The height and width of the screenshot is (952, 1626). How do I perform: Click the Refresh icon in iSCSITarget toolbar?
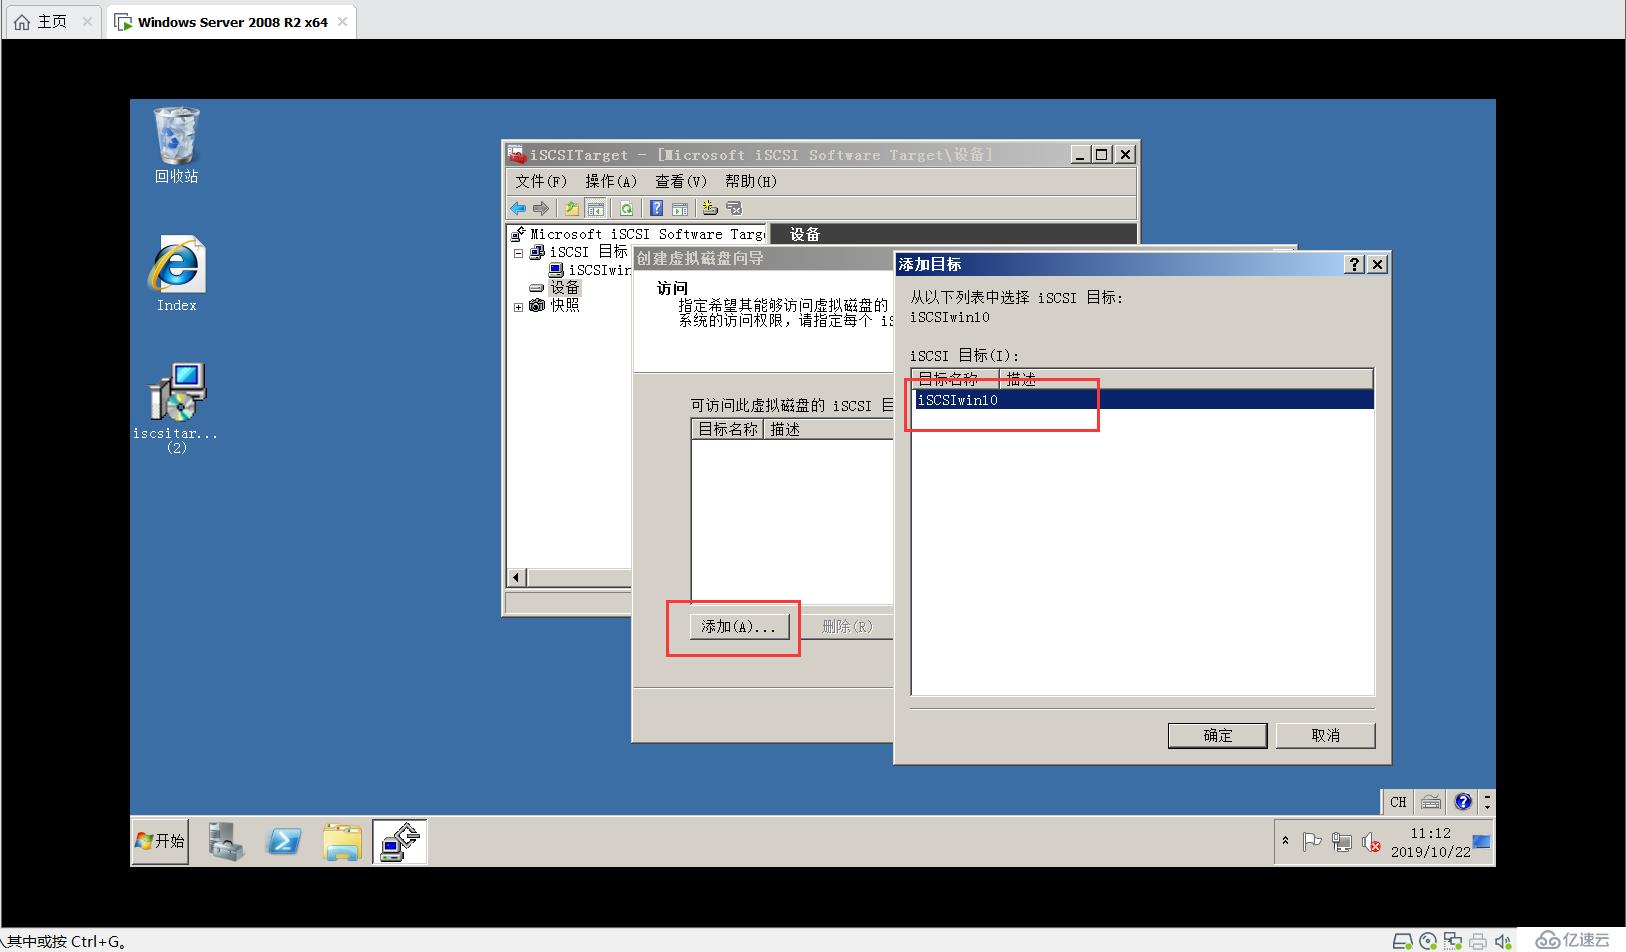626,208
